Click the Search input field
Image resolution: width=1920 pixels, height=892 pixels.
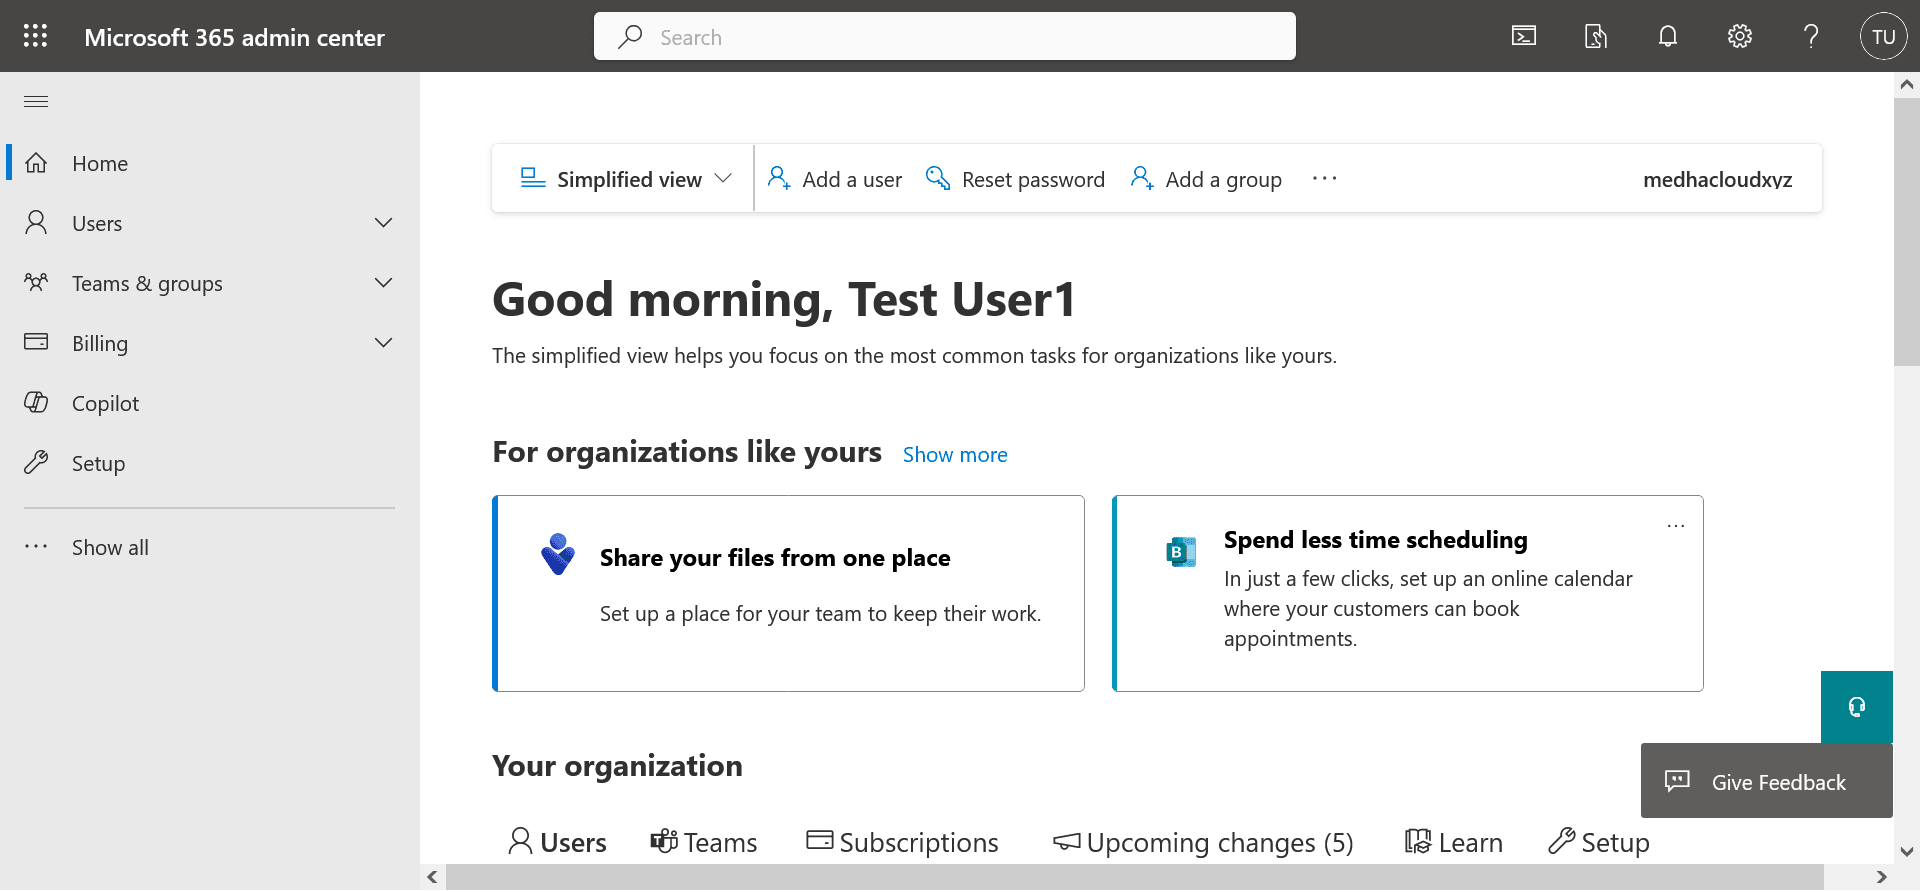pyautogui.click(x=944, y=37)
